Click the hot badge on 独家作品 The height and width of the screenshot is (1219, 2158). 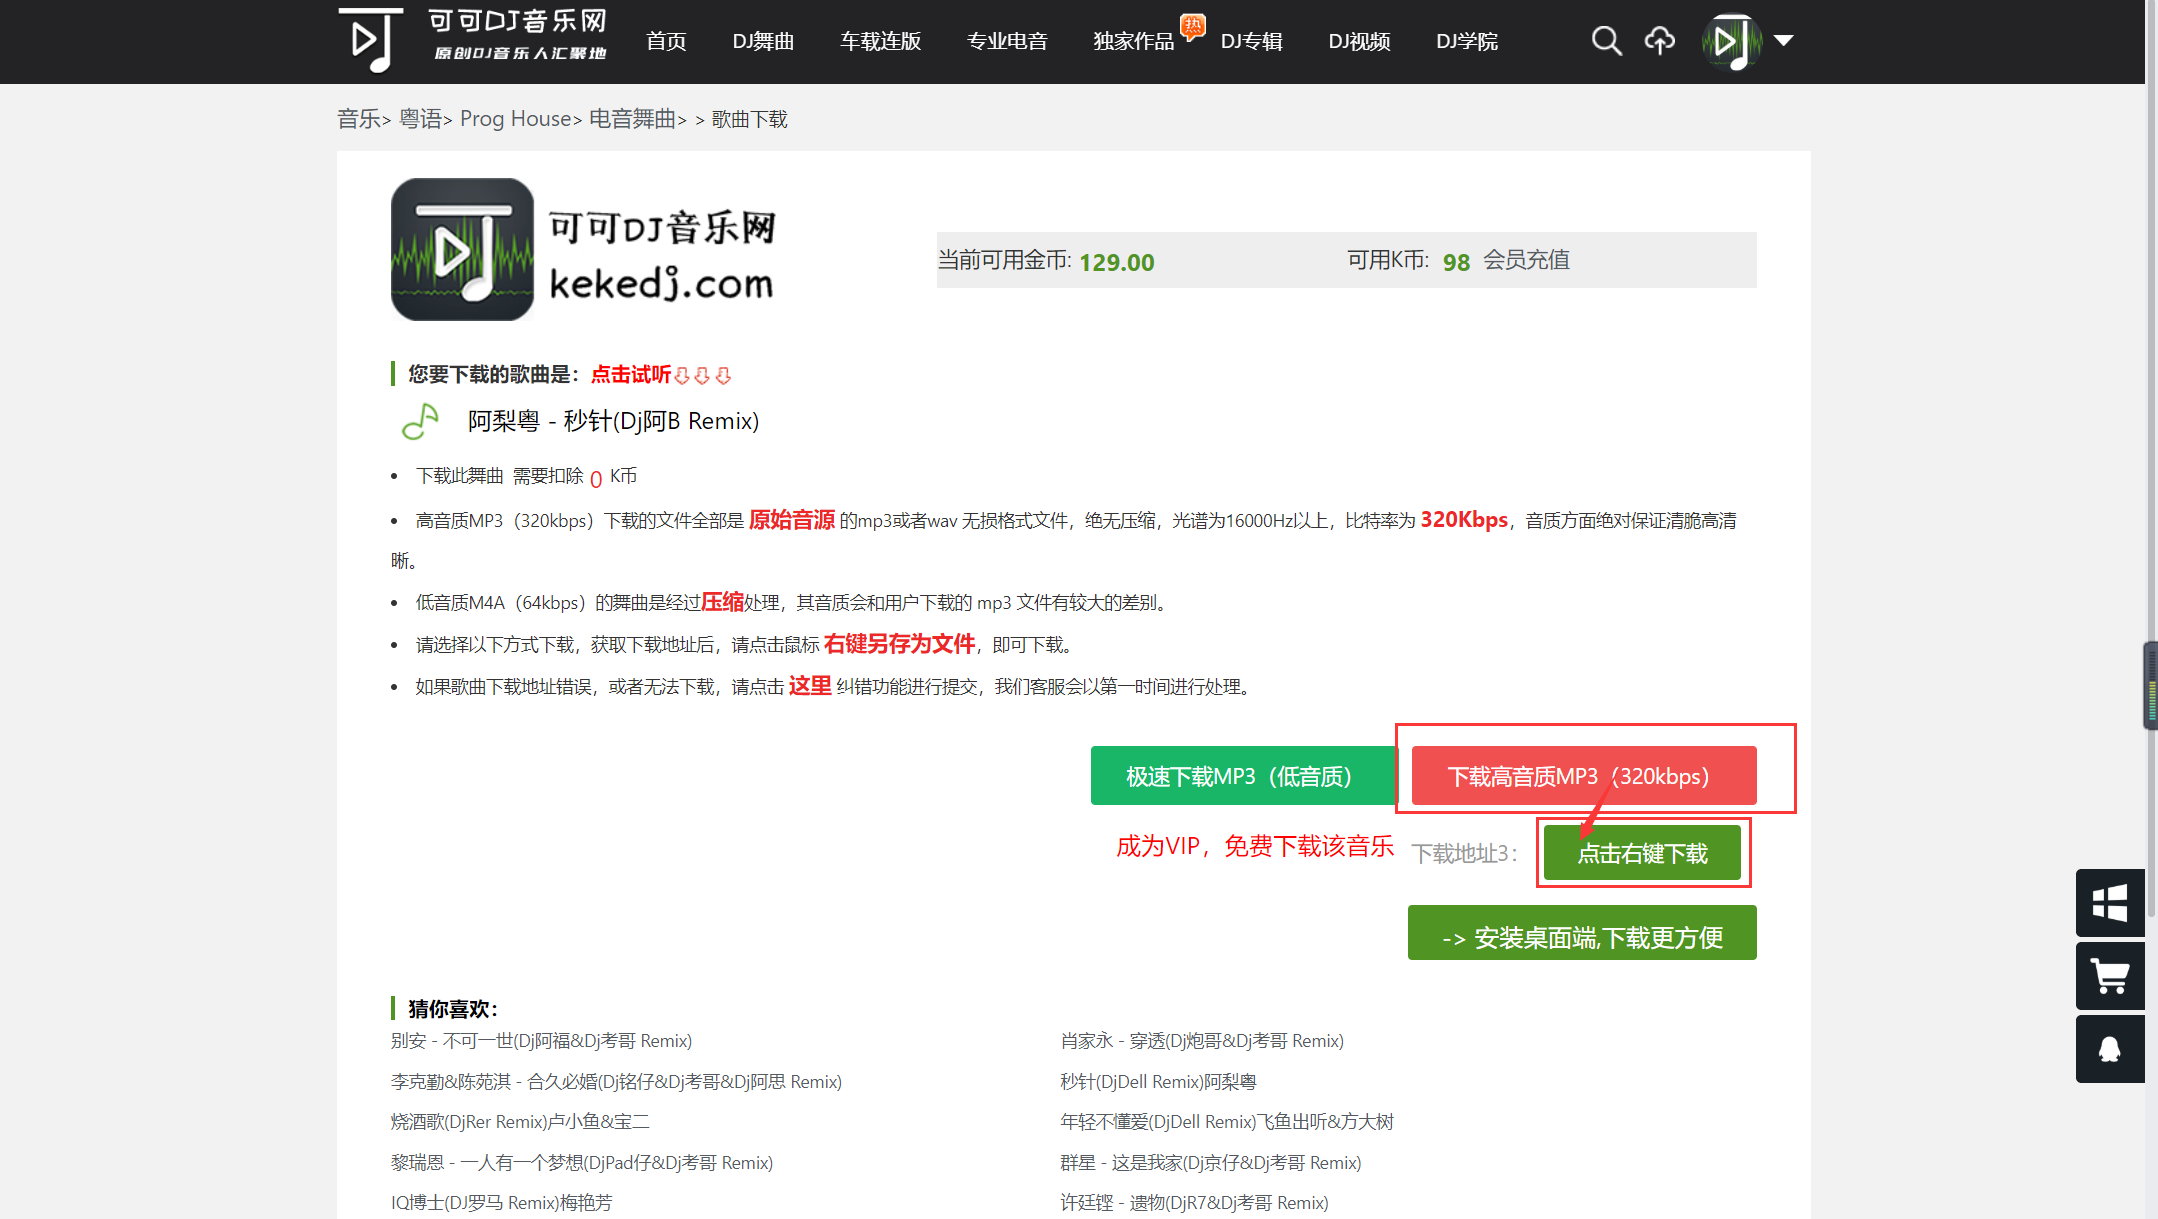click(1192, 25)
